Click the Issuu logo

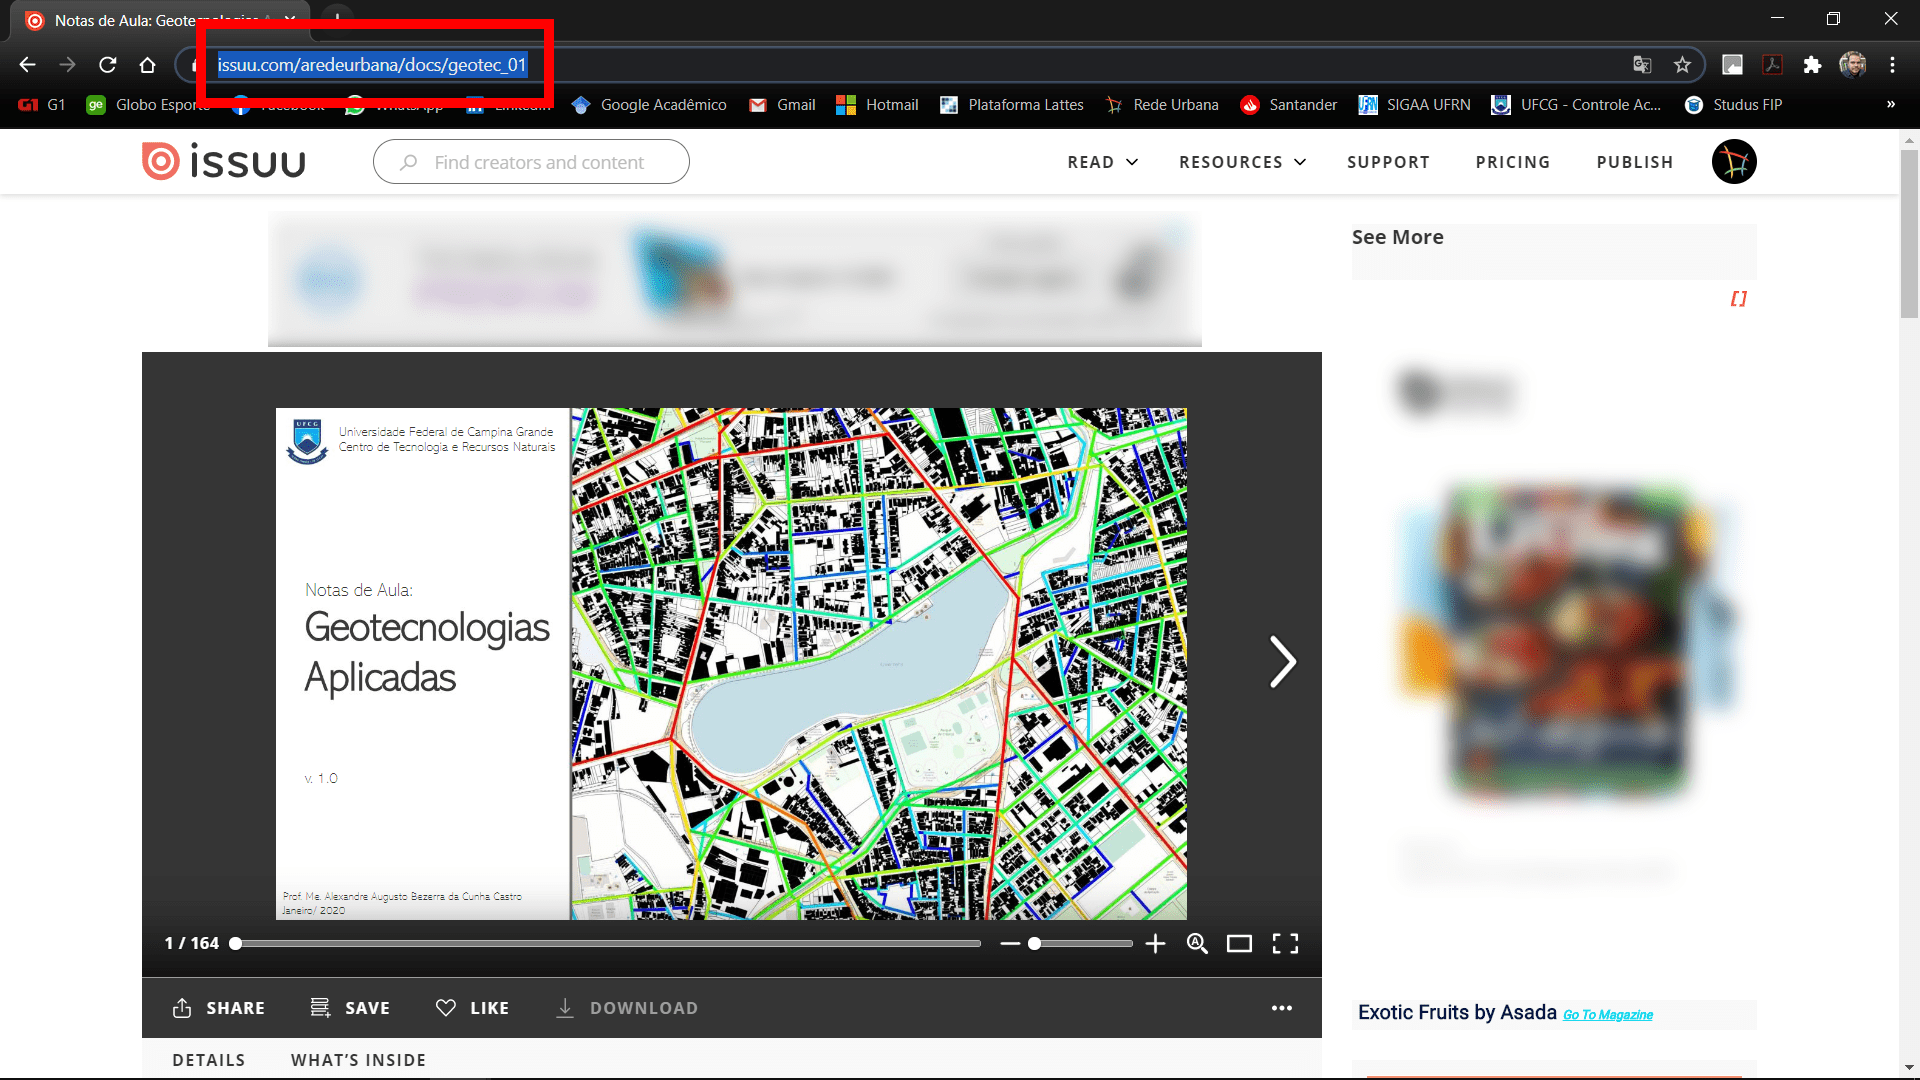[222, 161]
